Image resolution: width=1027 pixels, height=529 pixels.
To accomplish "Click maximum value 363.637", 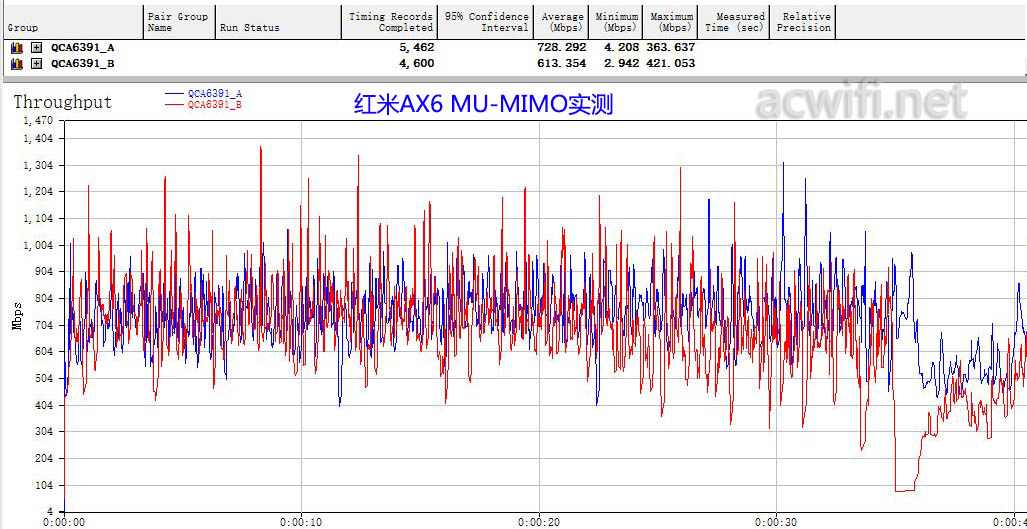I will (671, 47).
